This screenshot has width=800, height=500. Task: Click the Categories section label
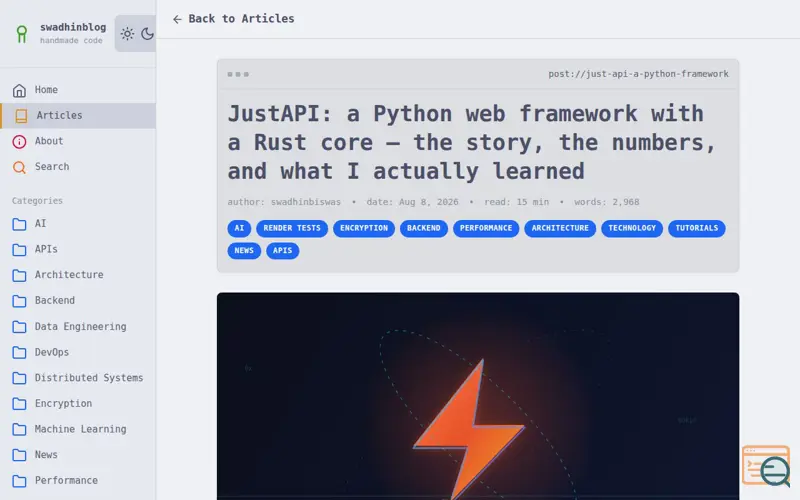pos(37,201)
